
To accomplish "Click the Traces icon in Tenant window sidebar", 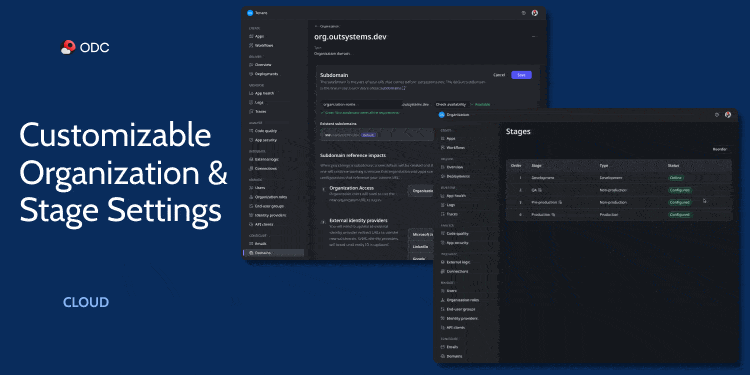I will pyautogui.click(x=251, y=111).
